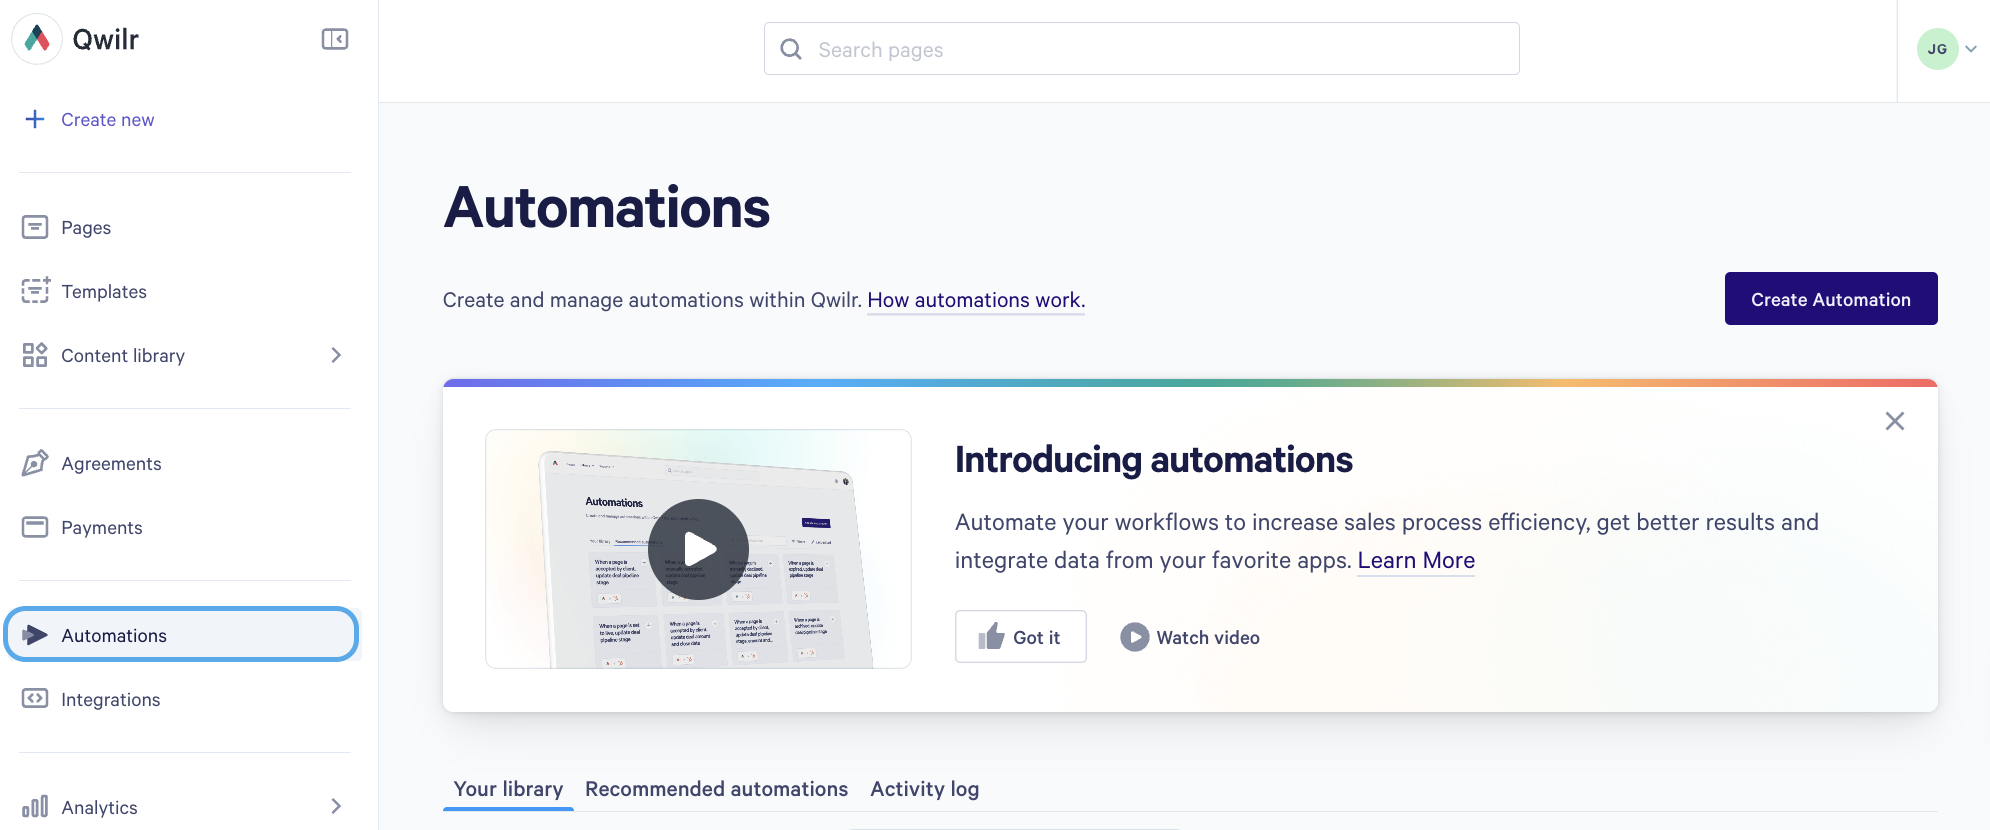1990x830 pixels.
Task: Click the Payments card icon
Action: [35, 527]
